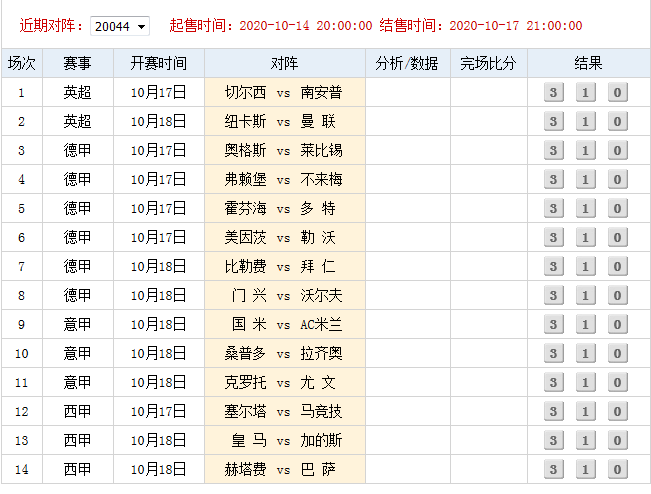Tap result 0 for 塞尔塔 vs 马竞技
Viewport: 651px width, 494px height.
617,411
